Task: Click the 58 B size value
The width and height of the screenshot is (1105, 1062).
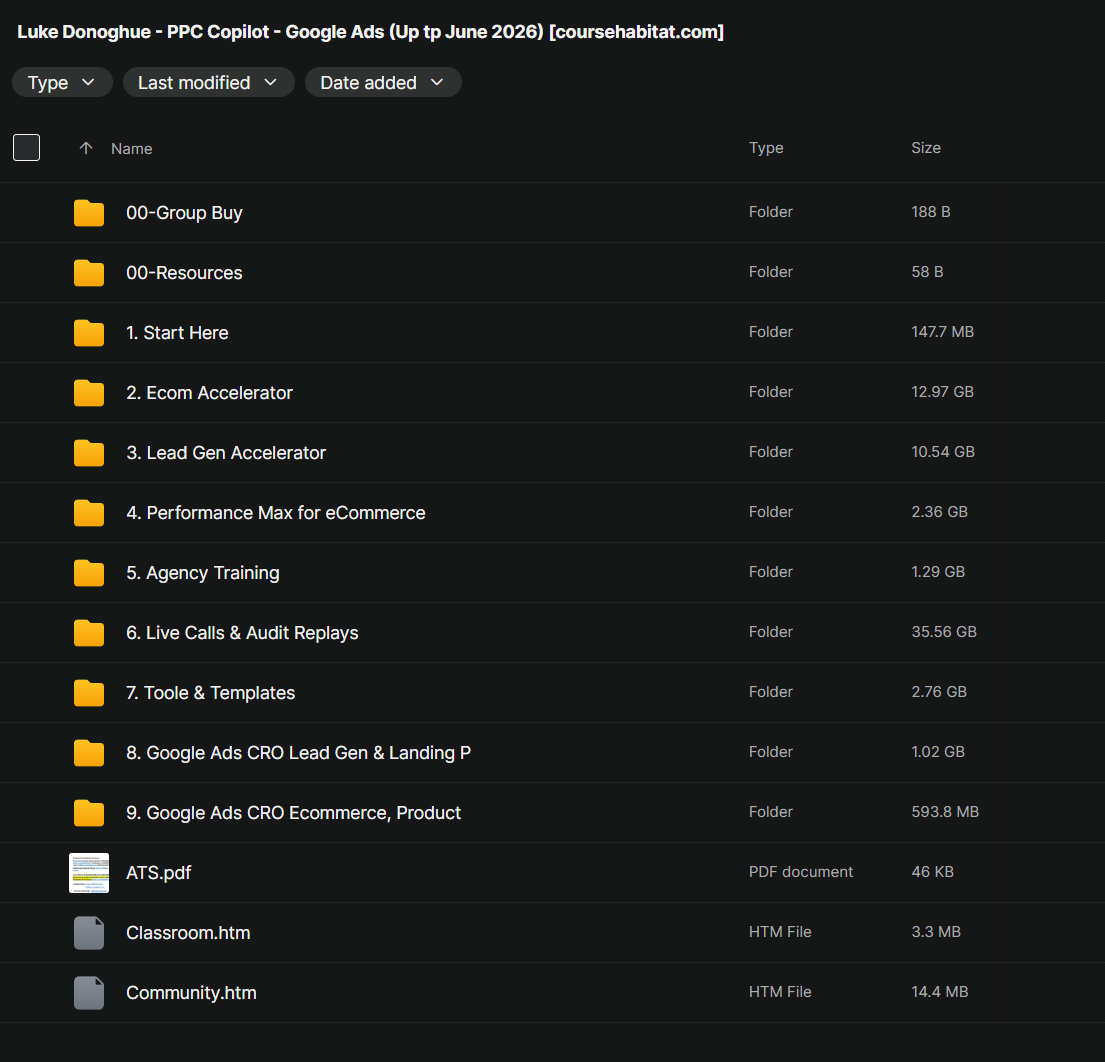Action: 927,271
